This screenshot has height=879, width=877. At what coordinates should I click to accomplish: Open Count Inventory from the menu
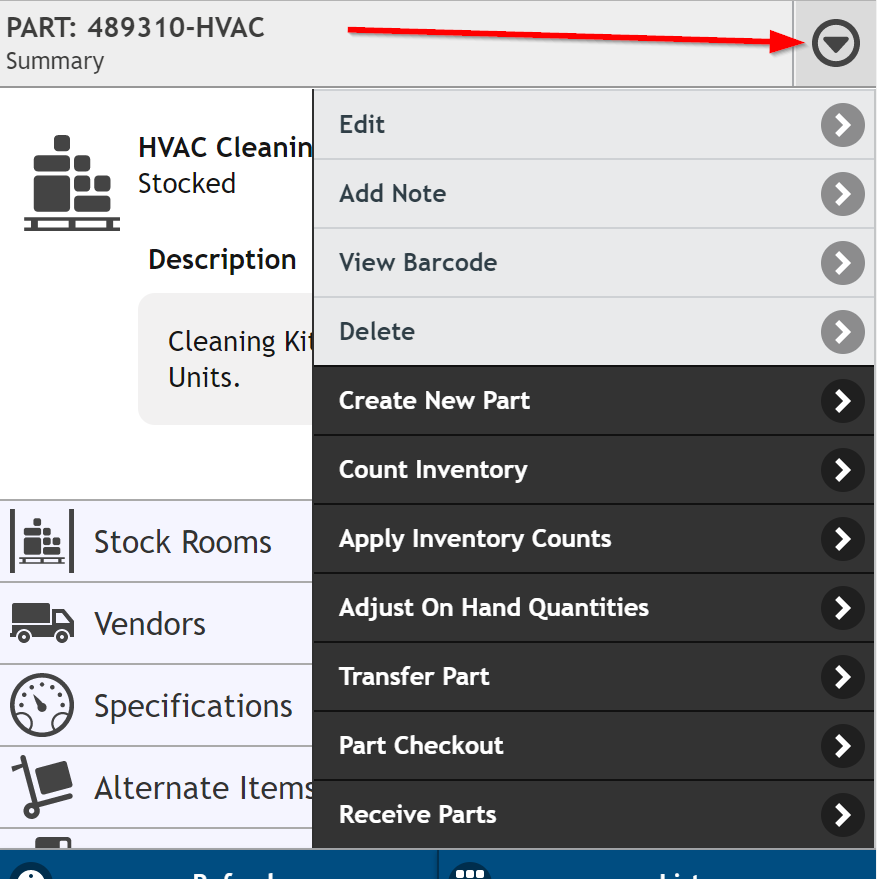point(594,470)
